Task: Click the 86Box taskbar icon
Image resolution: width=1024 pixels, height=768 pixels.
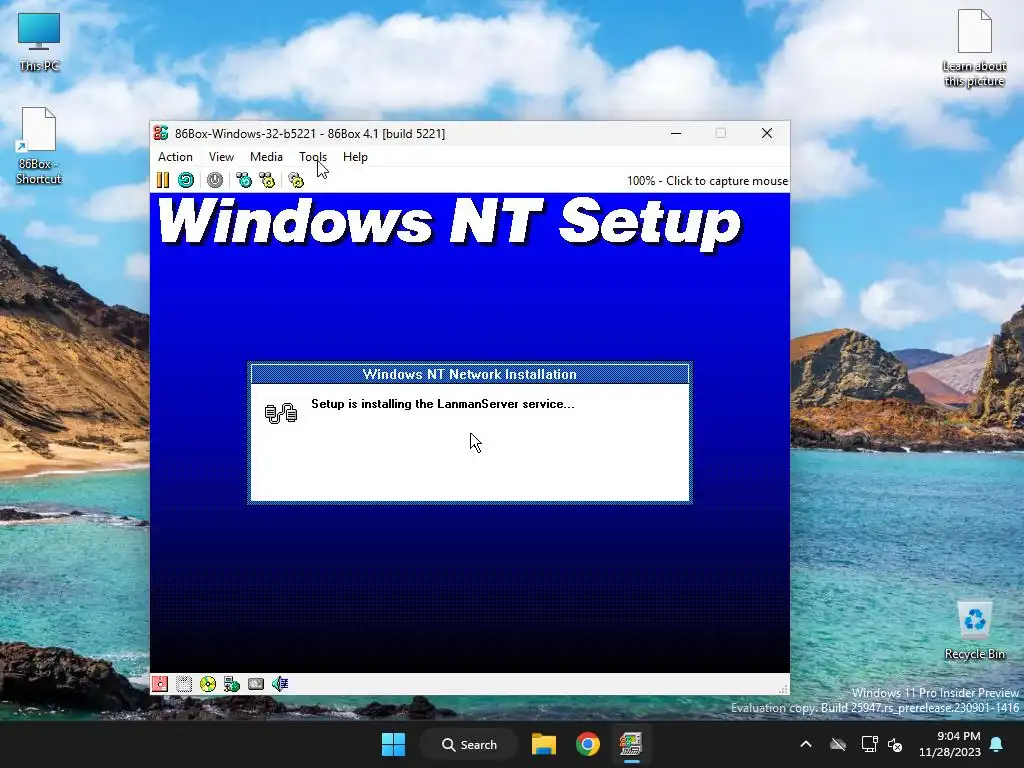Action: (x=631, y=744)
